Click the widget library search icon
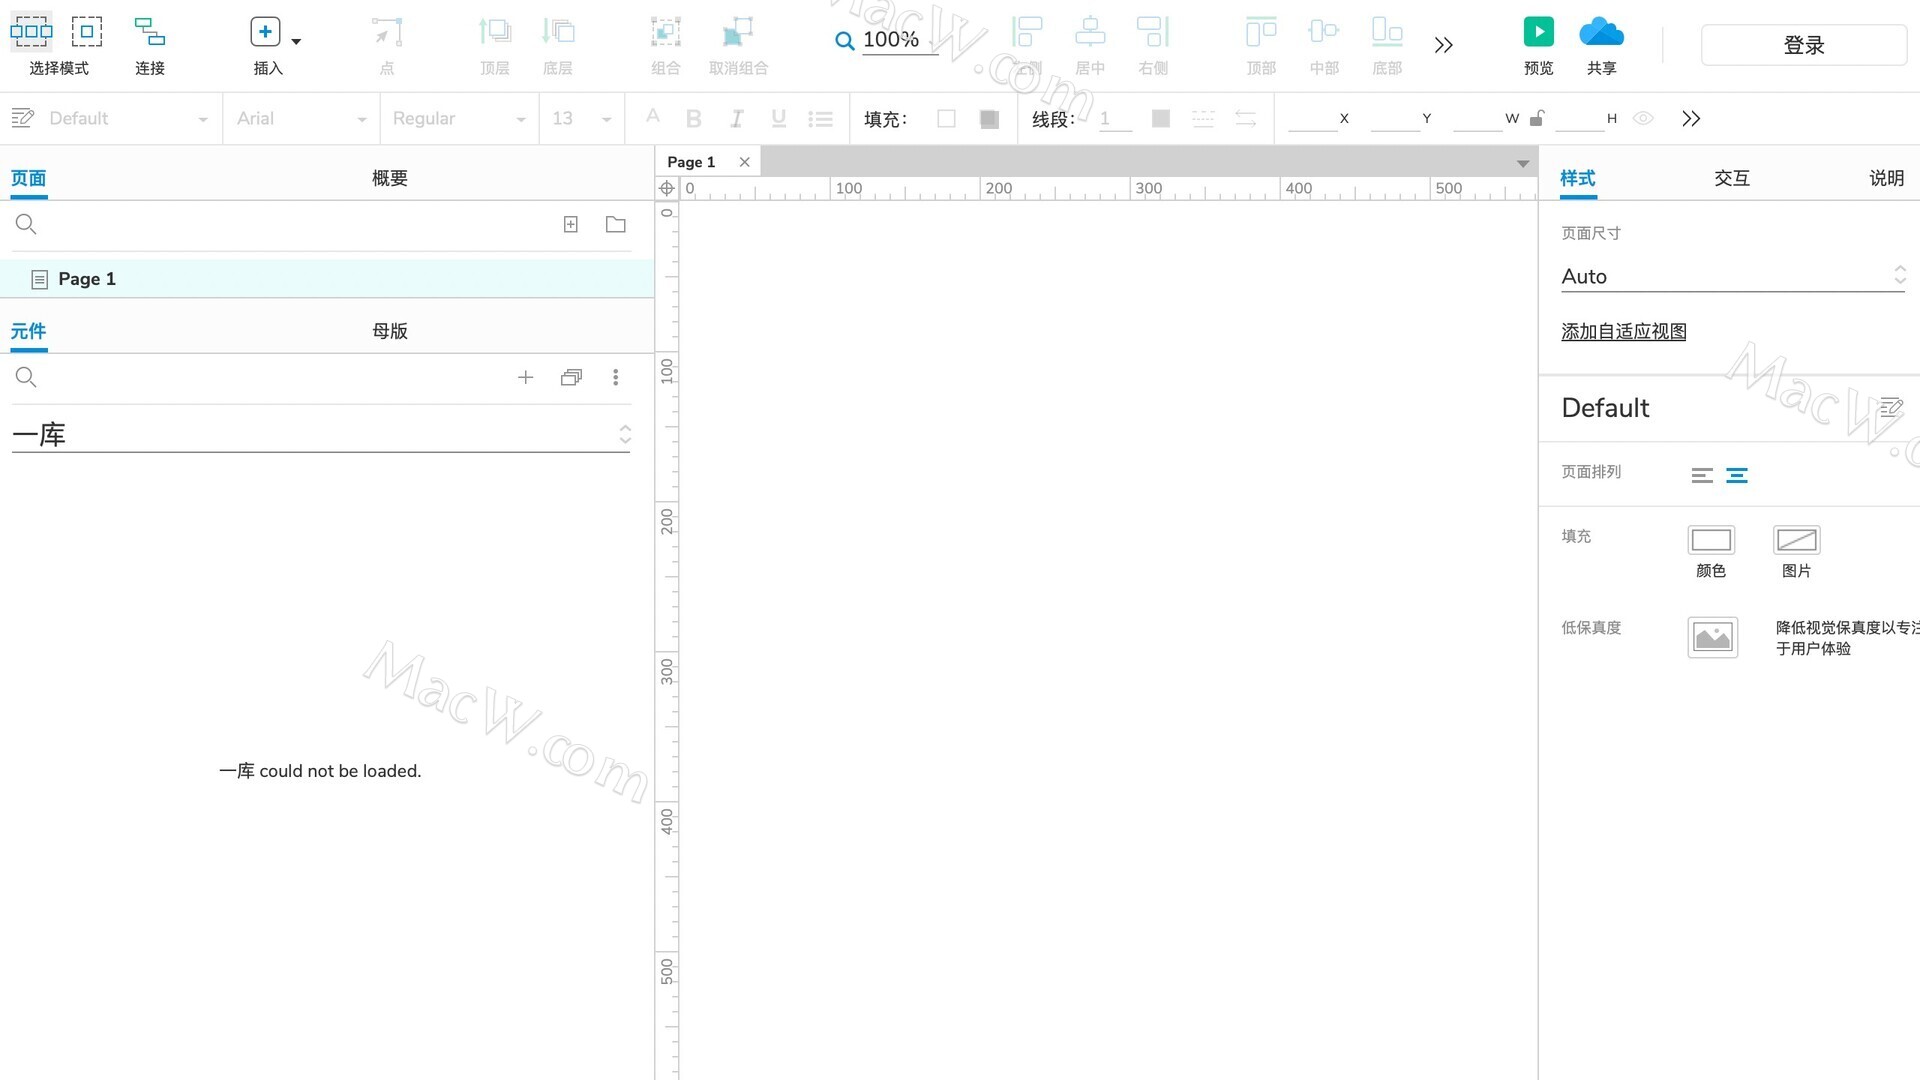Screen dimensions: 1920x1080 click(x=26, y=377)
